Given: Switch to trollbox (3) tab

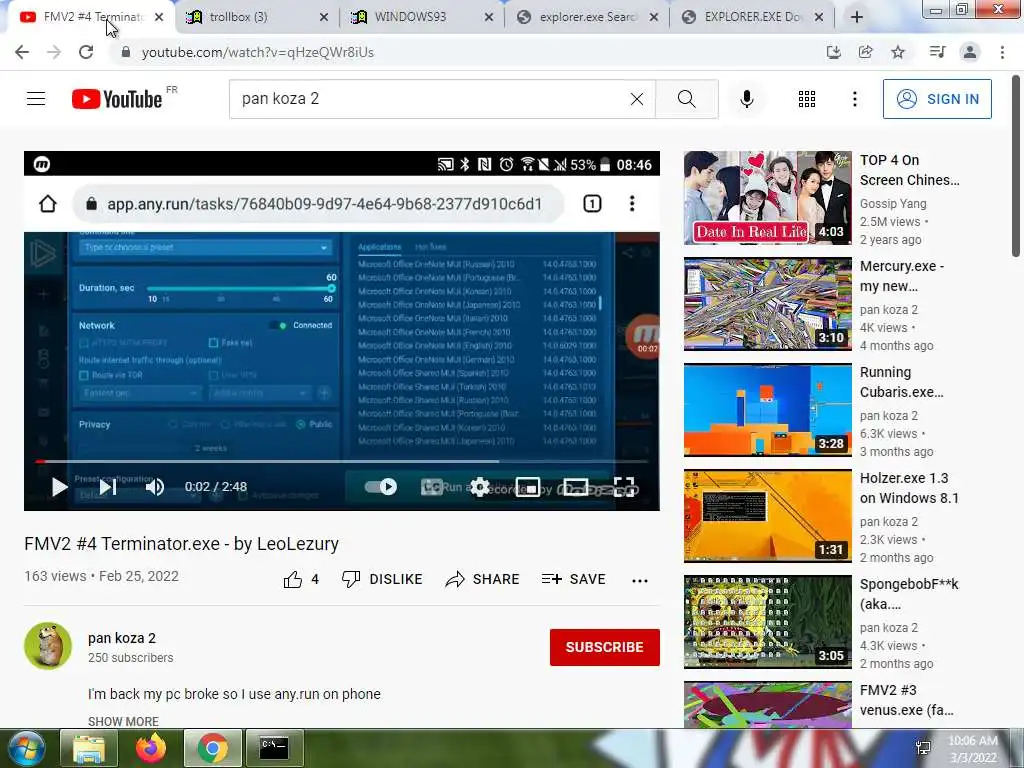Looking at the screenshot, I should [x=256, y=17].
